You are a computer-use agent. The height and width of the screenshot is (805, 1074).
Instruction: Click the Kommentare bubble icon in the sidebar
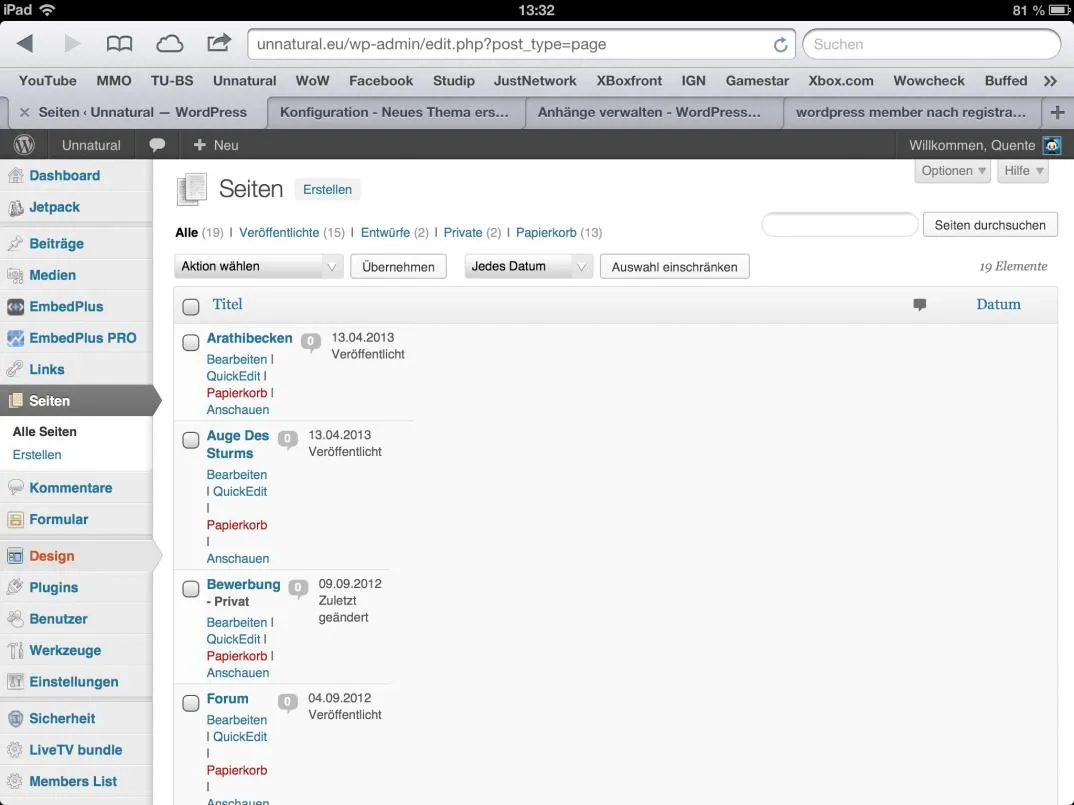[x=15, y=487]
